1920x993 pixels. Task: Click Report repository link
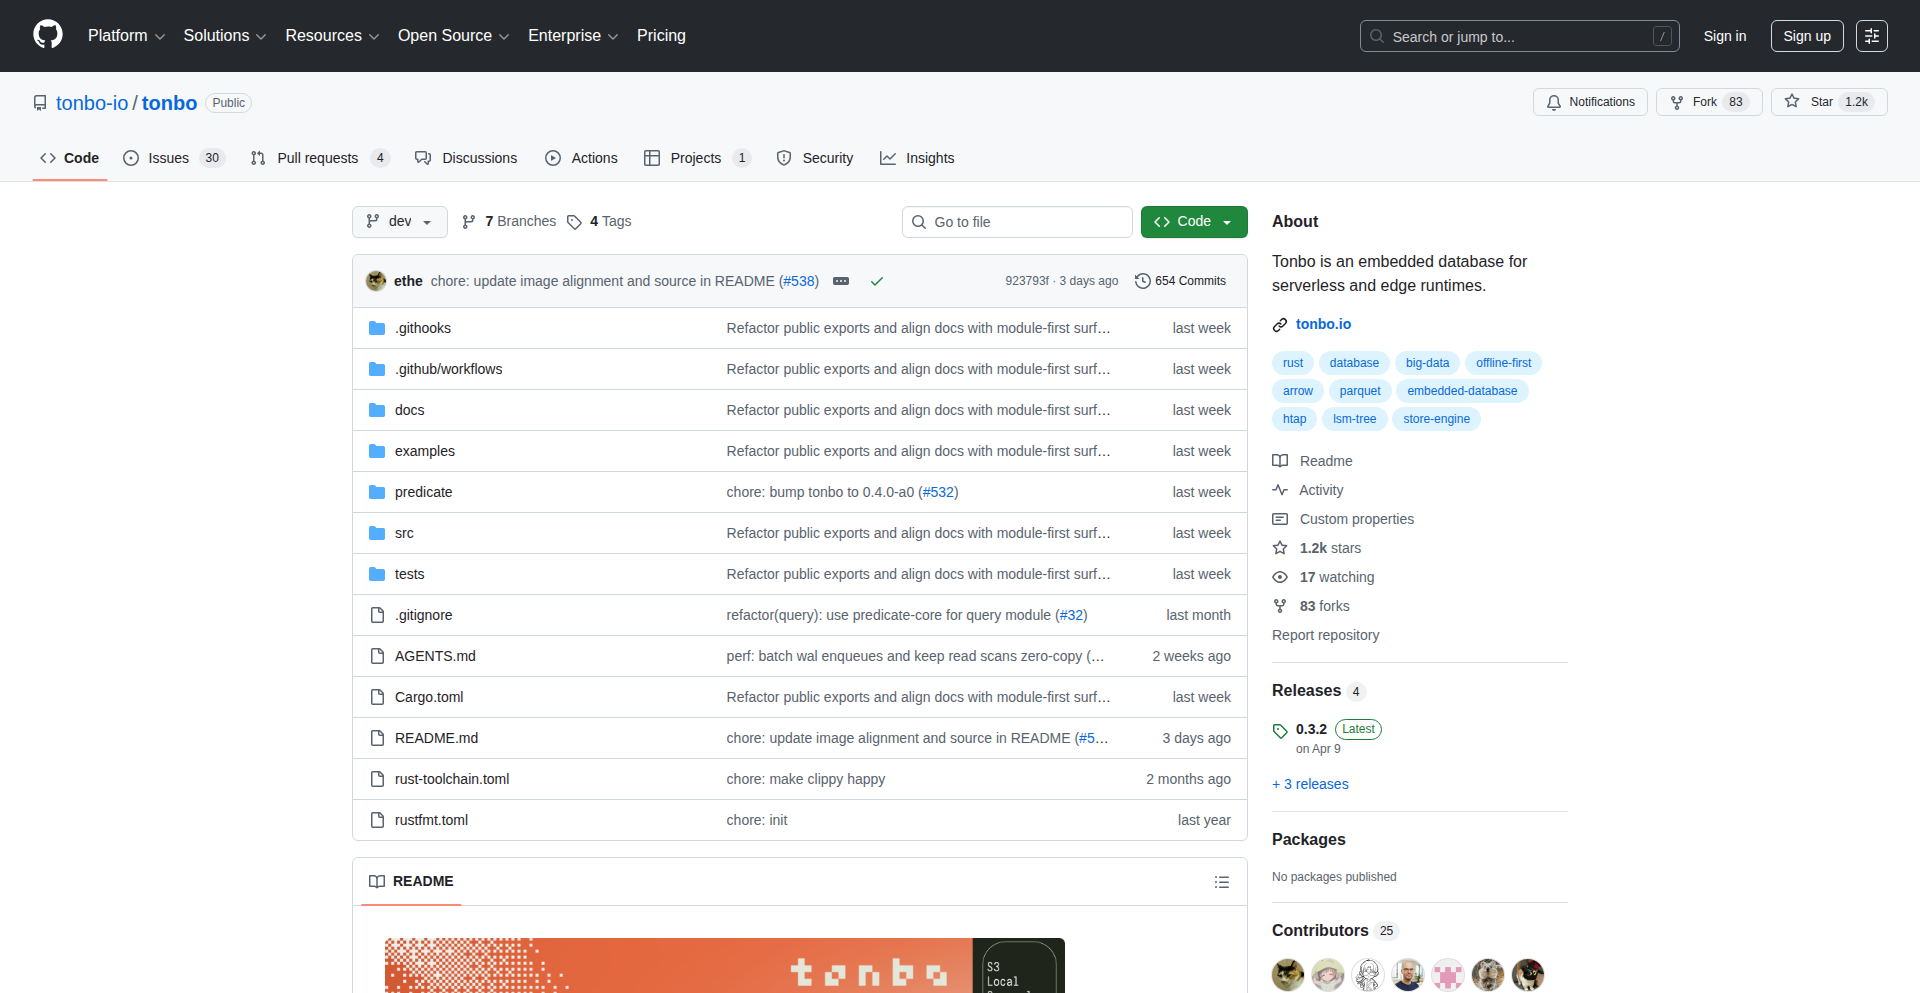coord(1325,635)
